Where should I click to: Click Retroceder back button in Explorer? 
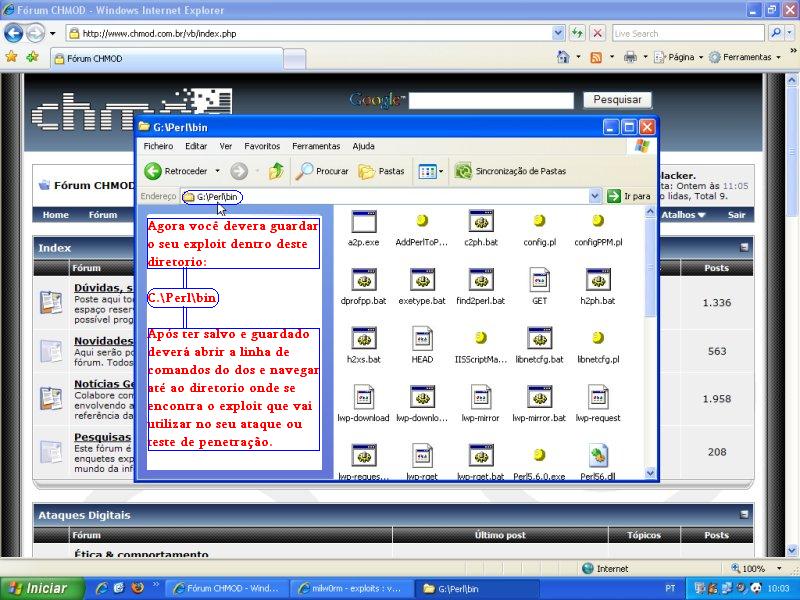pos(176,171)
